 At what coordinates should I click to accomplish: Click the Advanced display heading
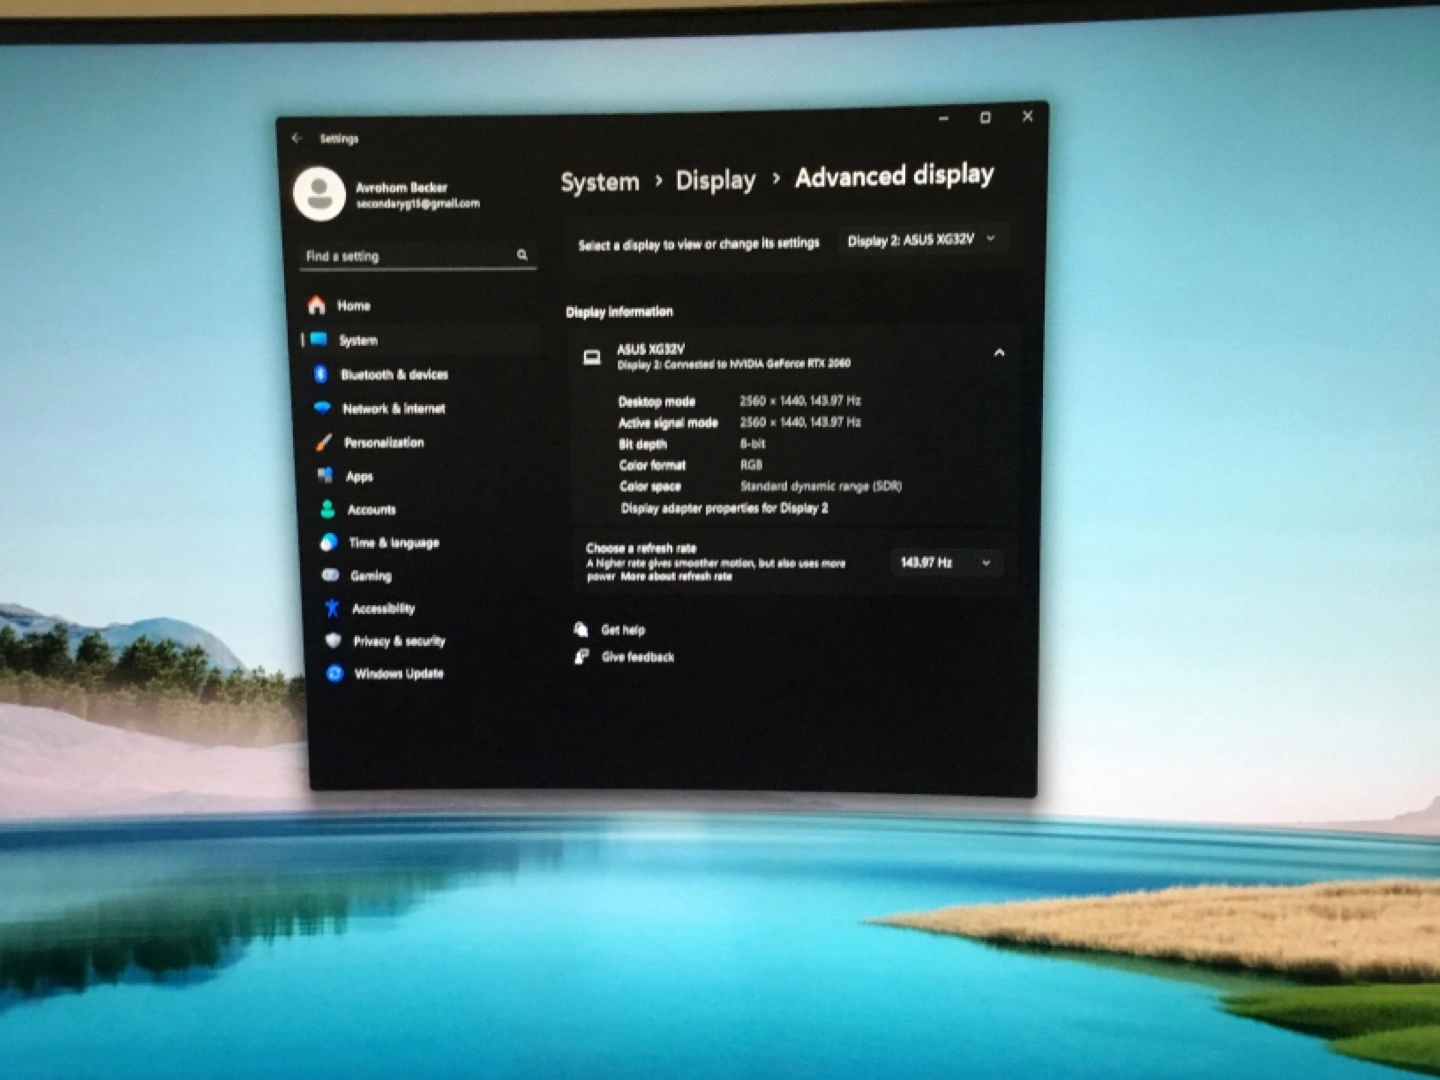pyautogui.click(x=895, y=176)
